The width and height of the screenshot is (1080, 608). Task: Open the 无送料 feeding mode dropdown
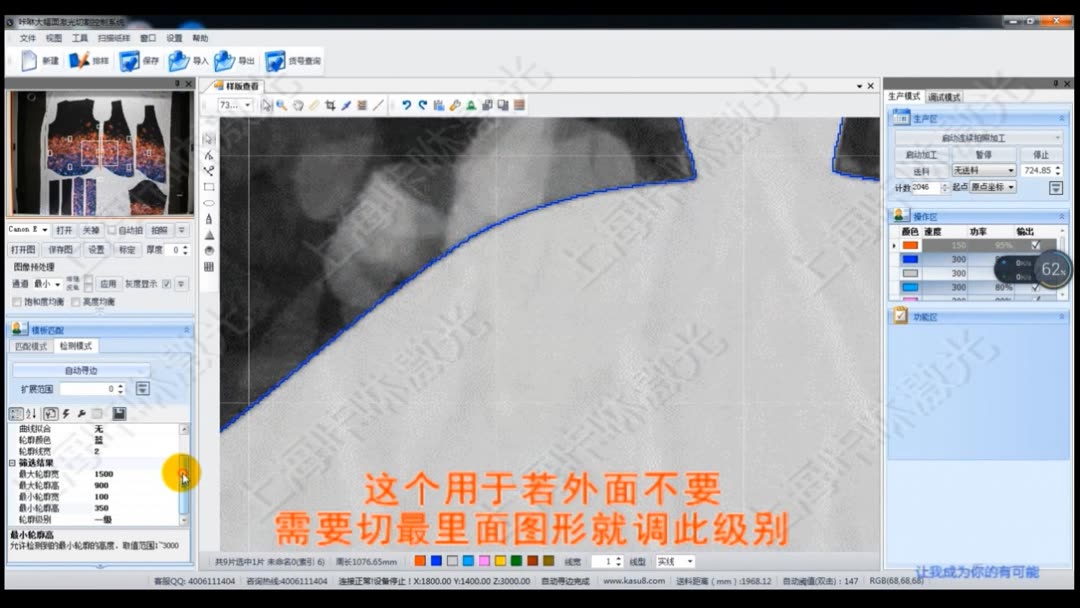pyautogui.click(x=983, y=170)
